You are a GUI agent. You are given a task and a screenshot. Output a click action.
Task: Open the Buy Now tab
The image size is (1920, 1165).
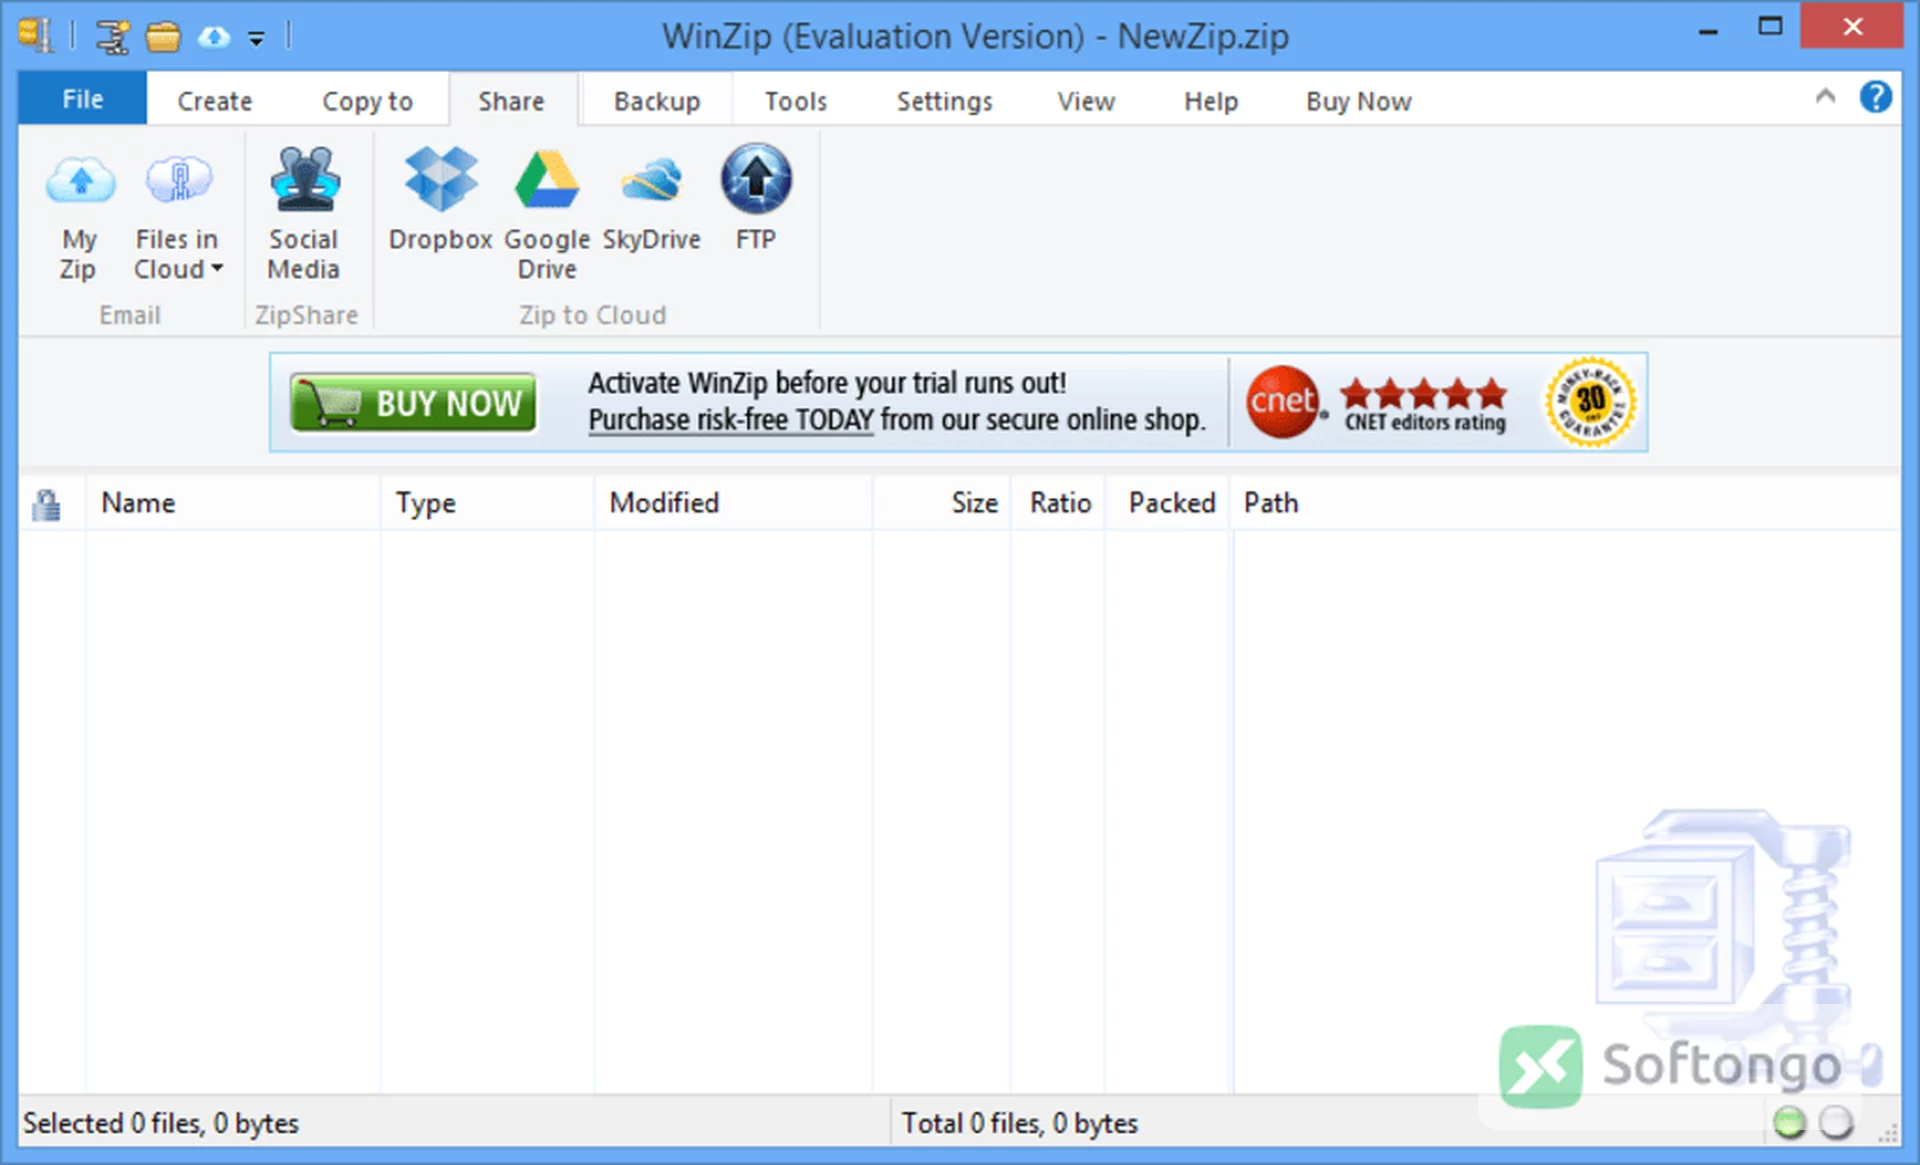(1358, 101)
